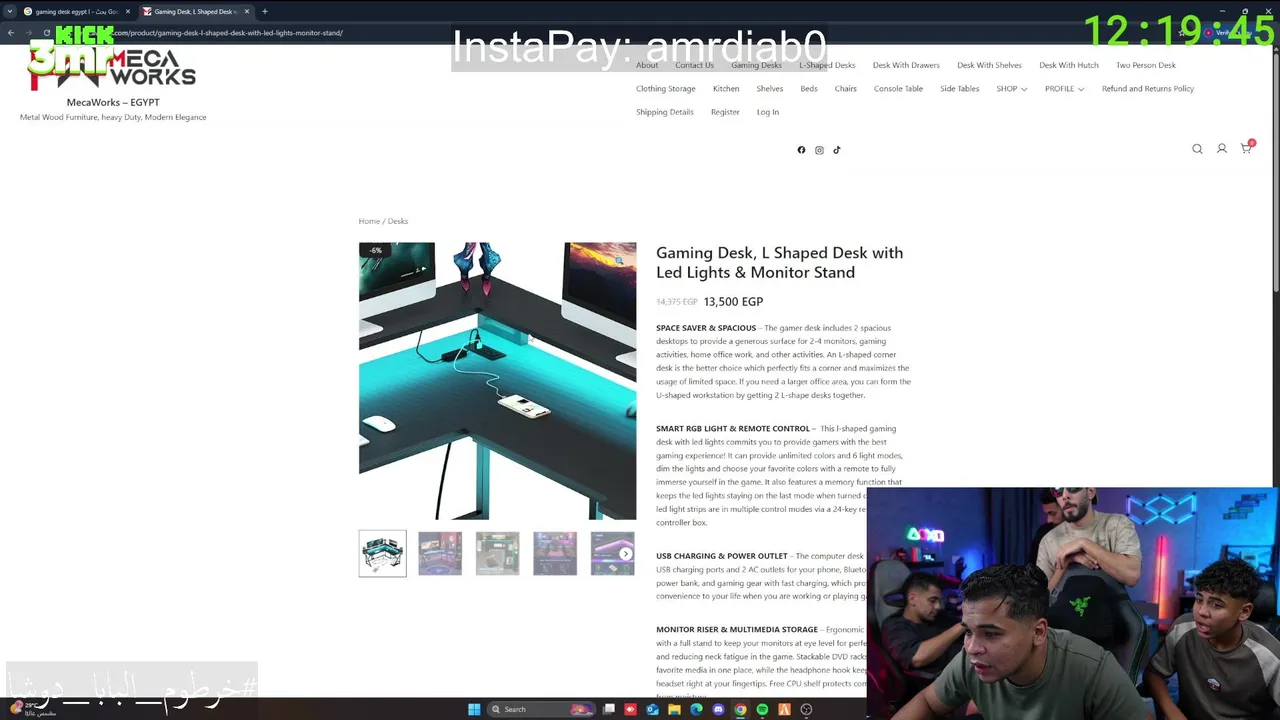The image size is (1280, 720).
Task: Open the Shipping Details link
Action: 665,112
